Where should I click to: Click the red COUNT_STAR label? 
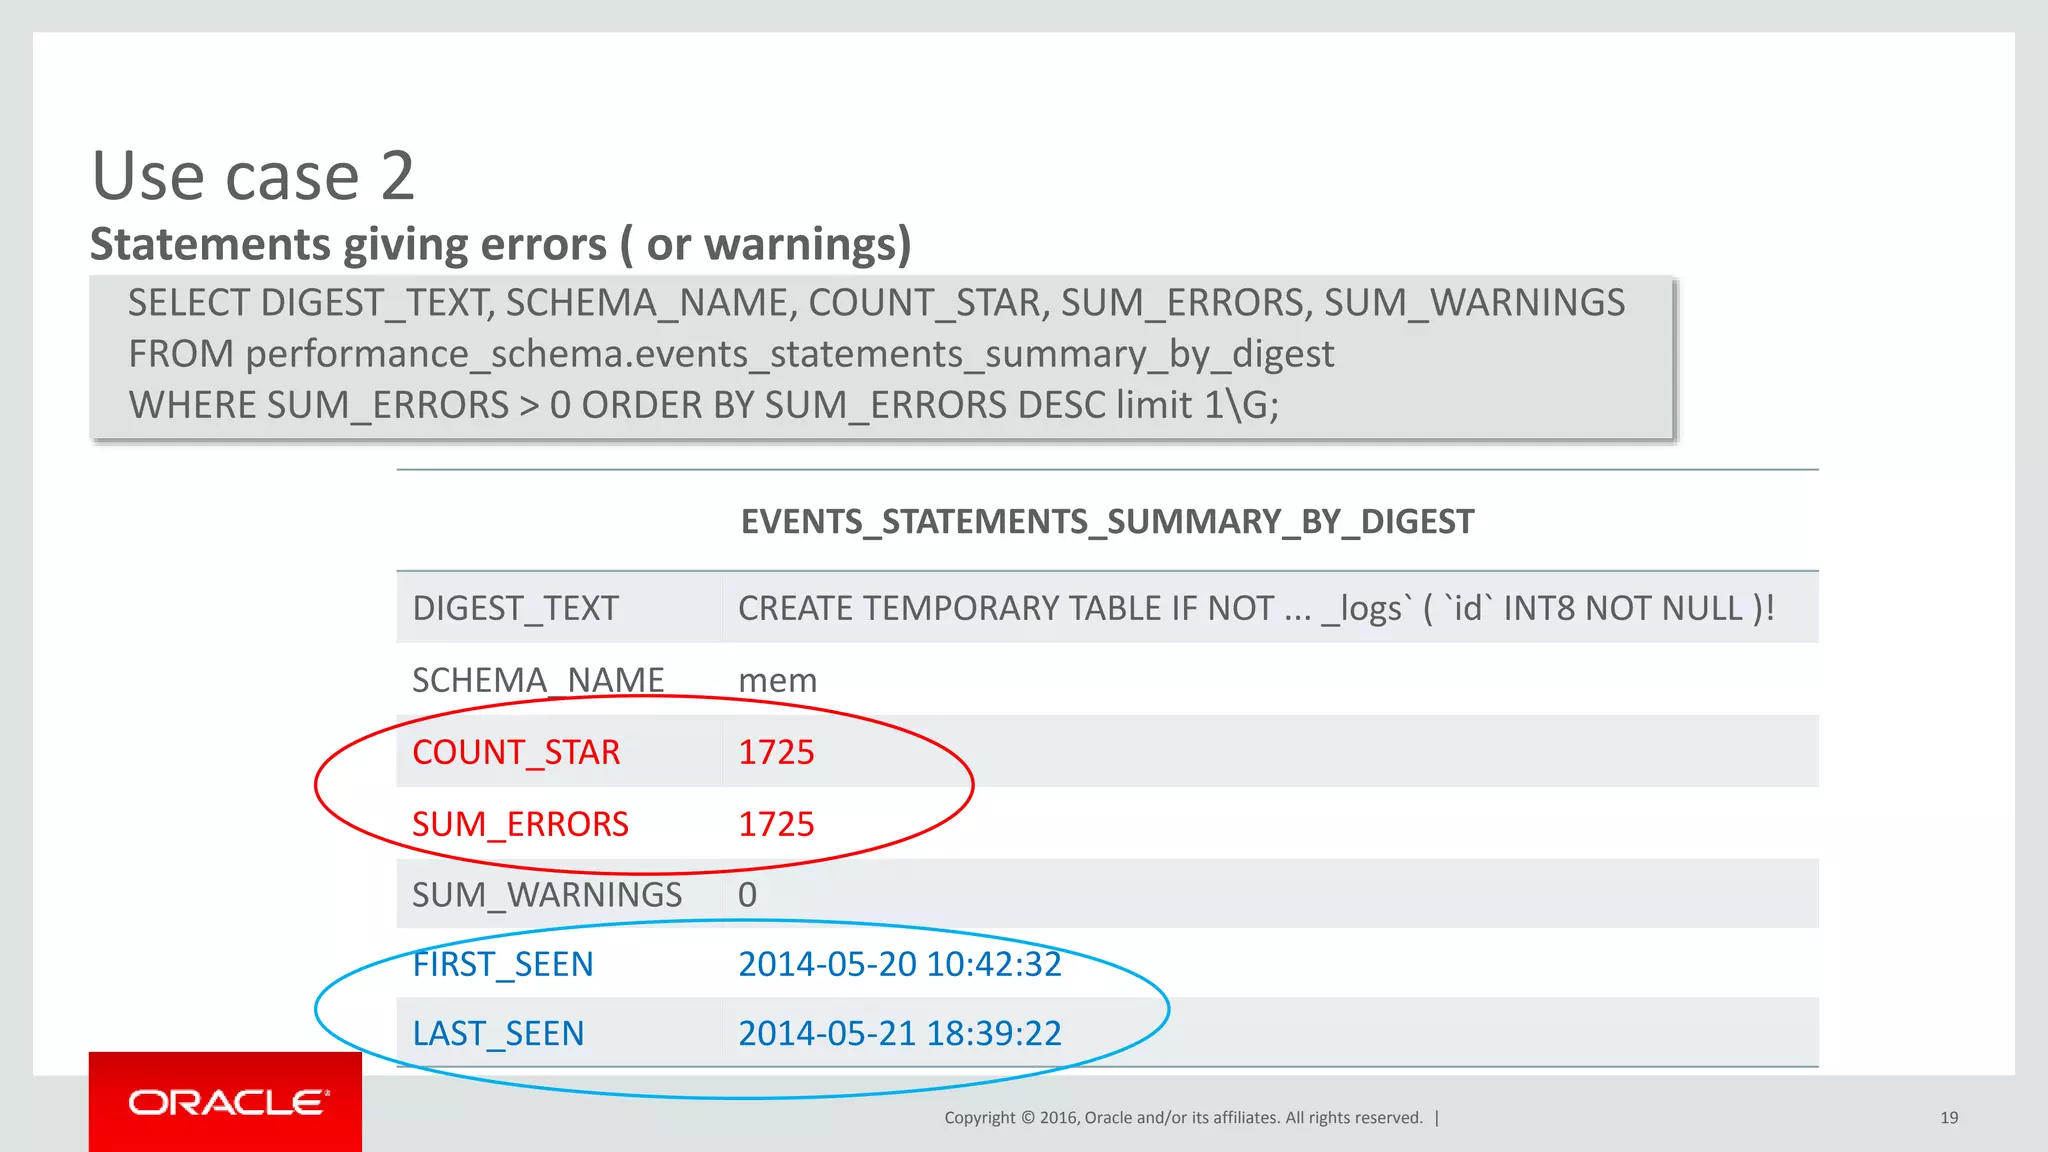516,752
